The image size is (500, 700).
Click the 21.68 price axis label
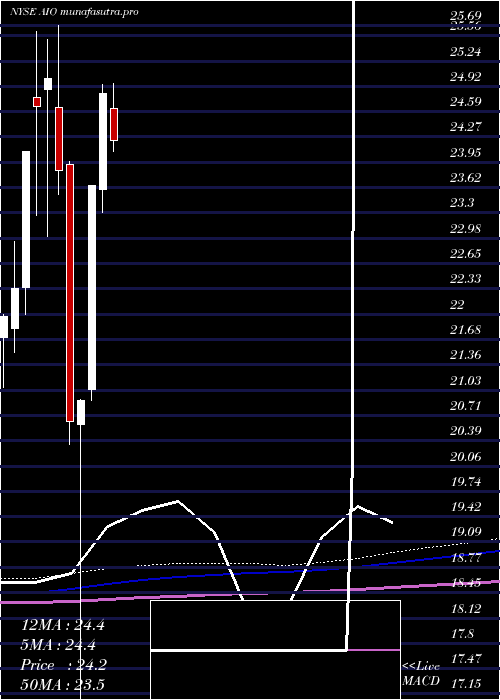click(466, 329)
